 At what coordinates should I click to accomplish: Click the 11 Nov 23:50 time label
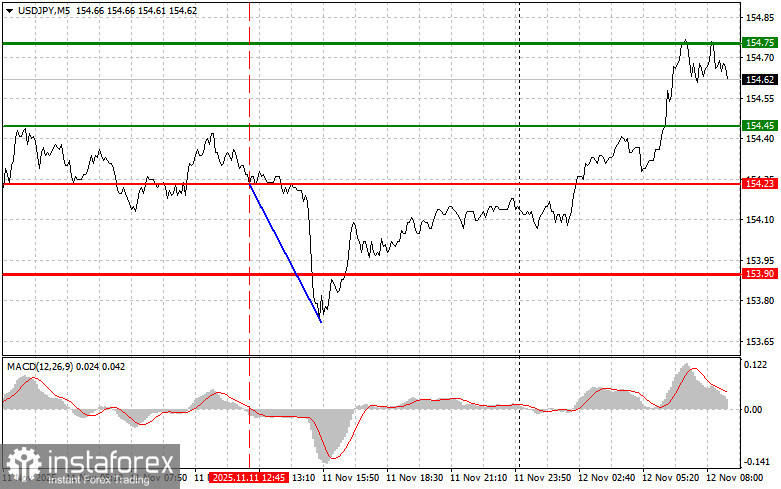click(x=542, y=478)
